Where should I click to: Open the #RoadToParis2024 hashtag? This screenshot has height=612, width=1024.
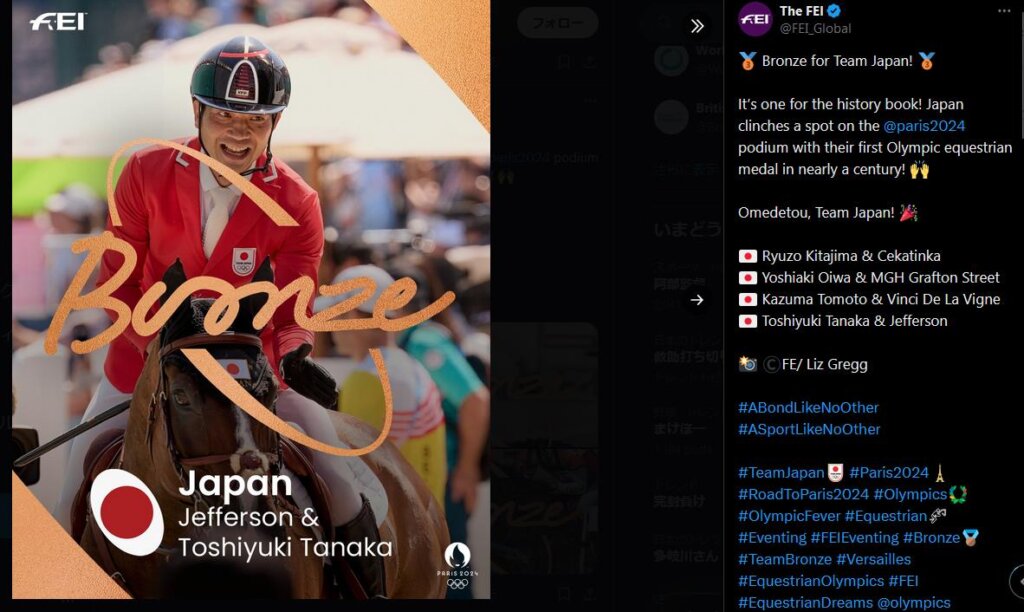[803, 494]
